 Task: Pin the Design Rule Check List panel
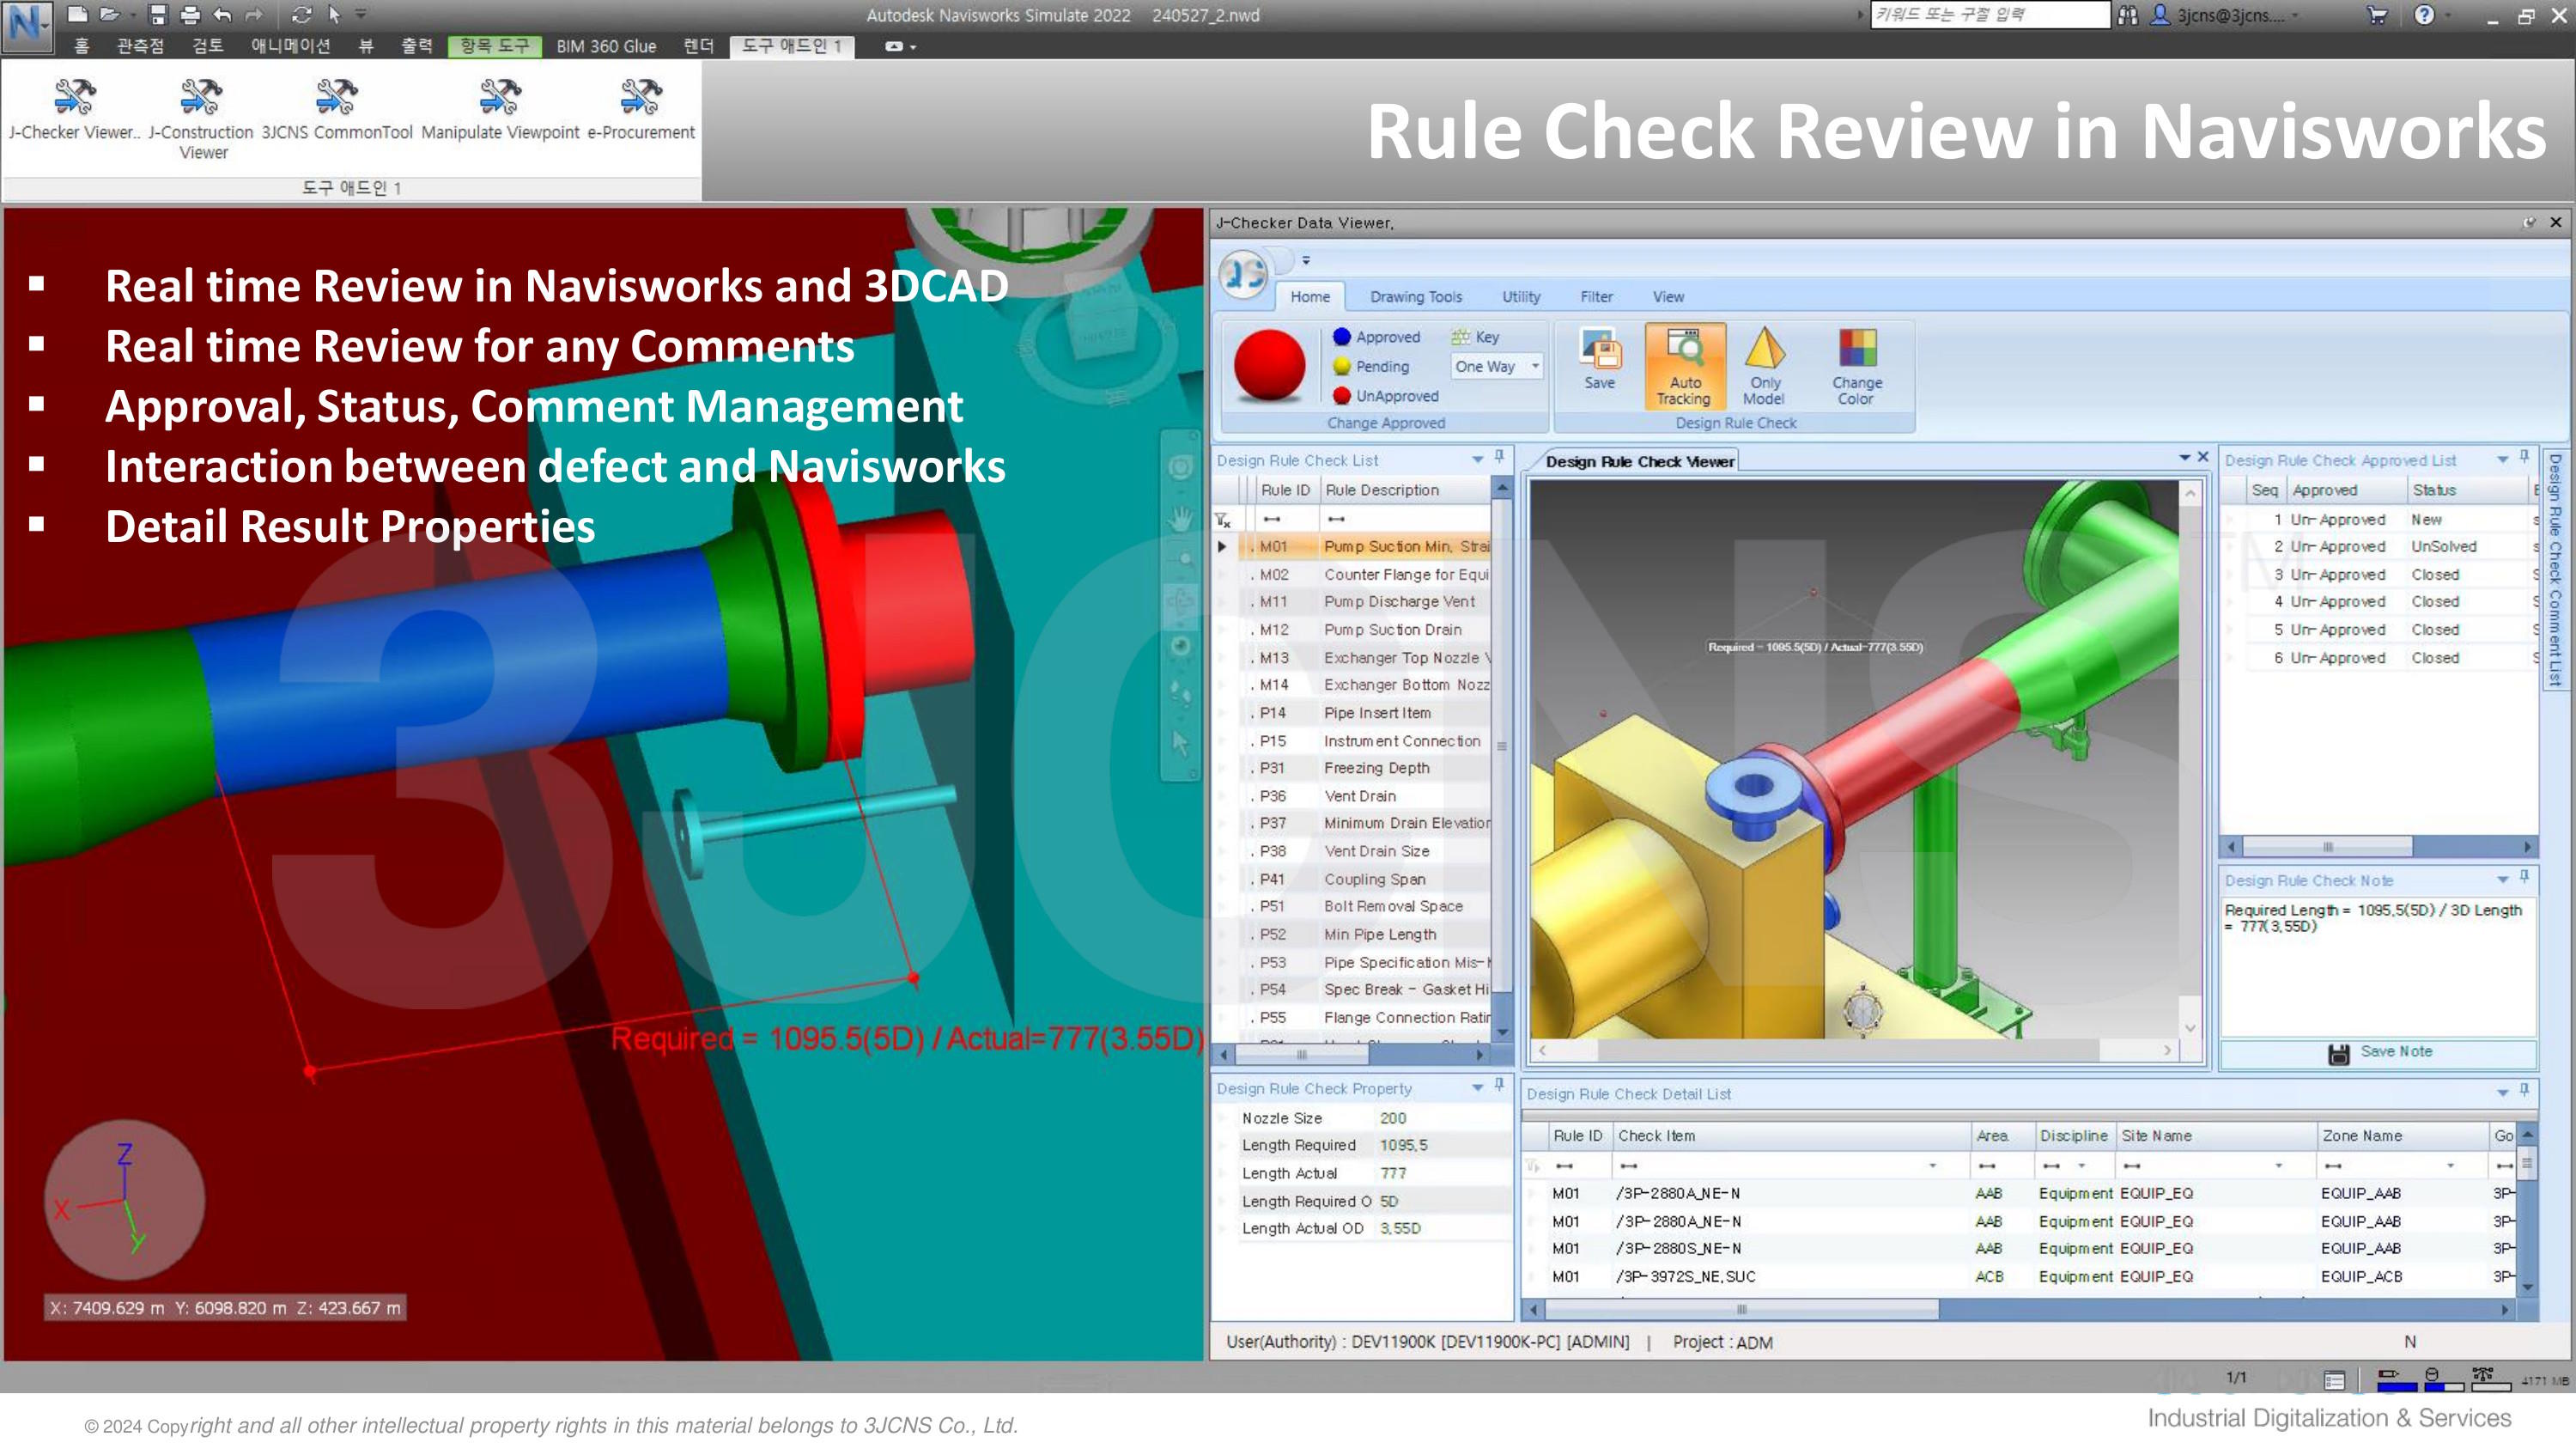1499,457
